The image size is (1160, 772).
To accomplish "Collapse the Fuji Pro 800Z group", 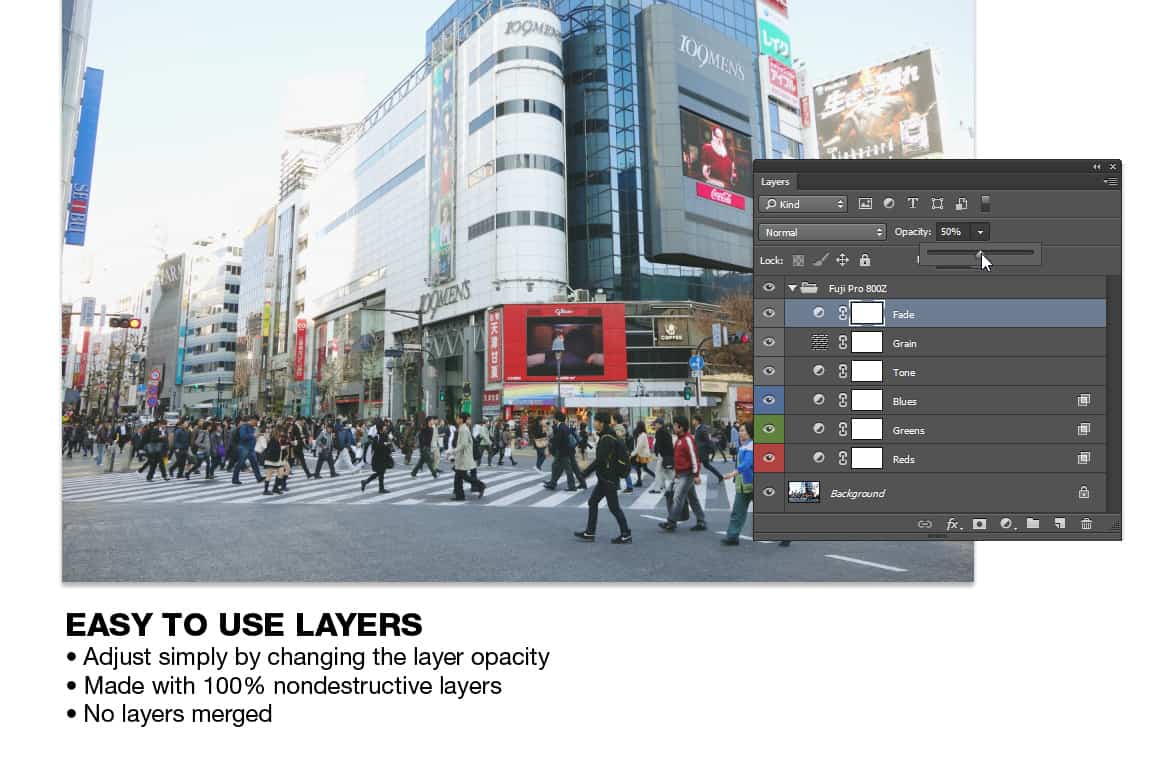I will coord(792,288).
